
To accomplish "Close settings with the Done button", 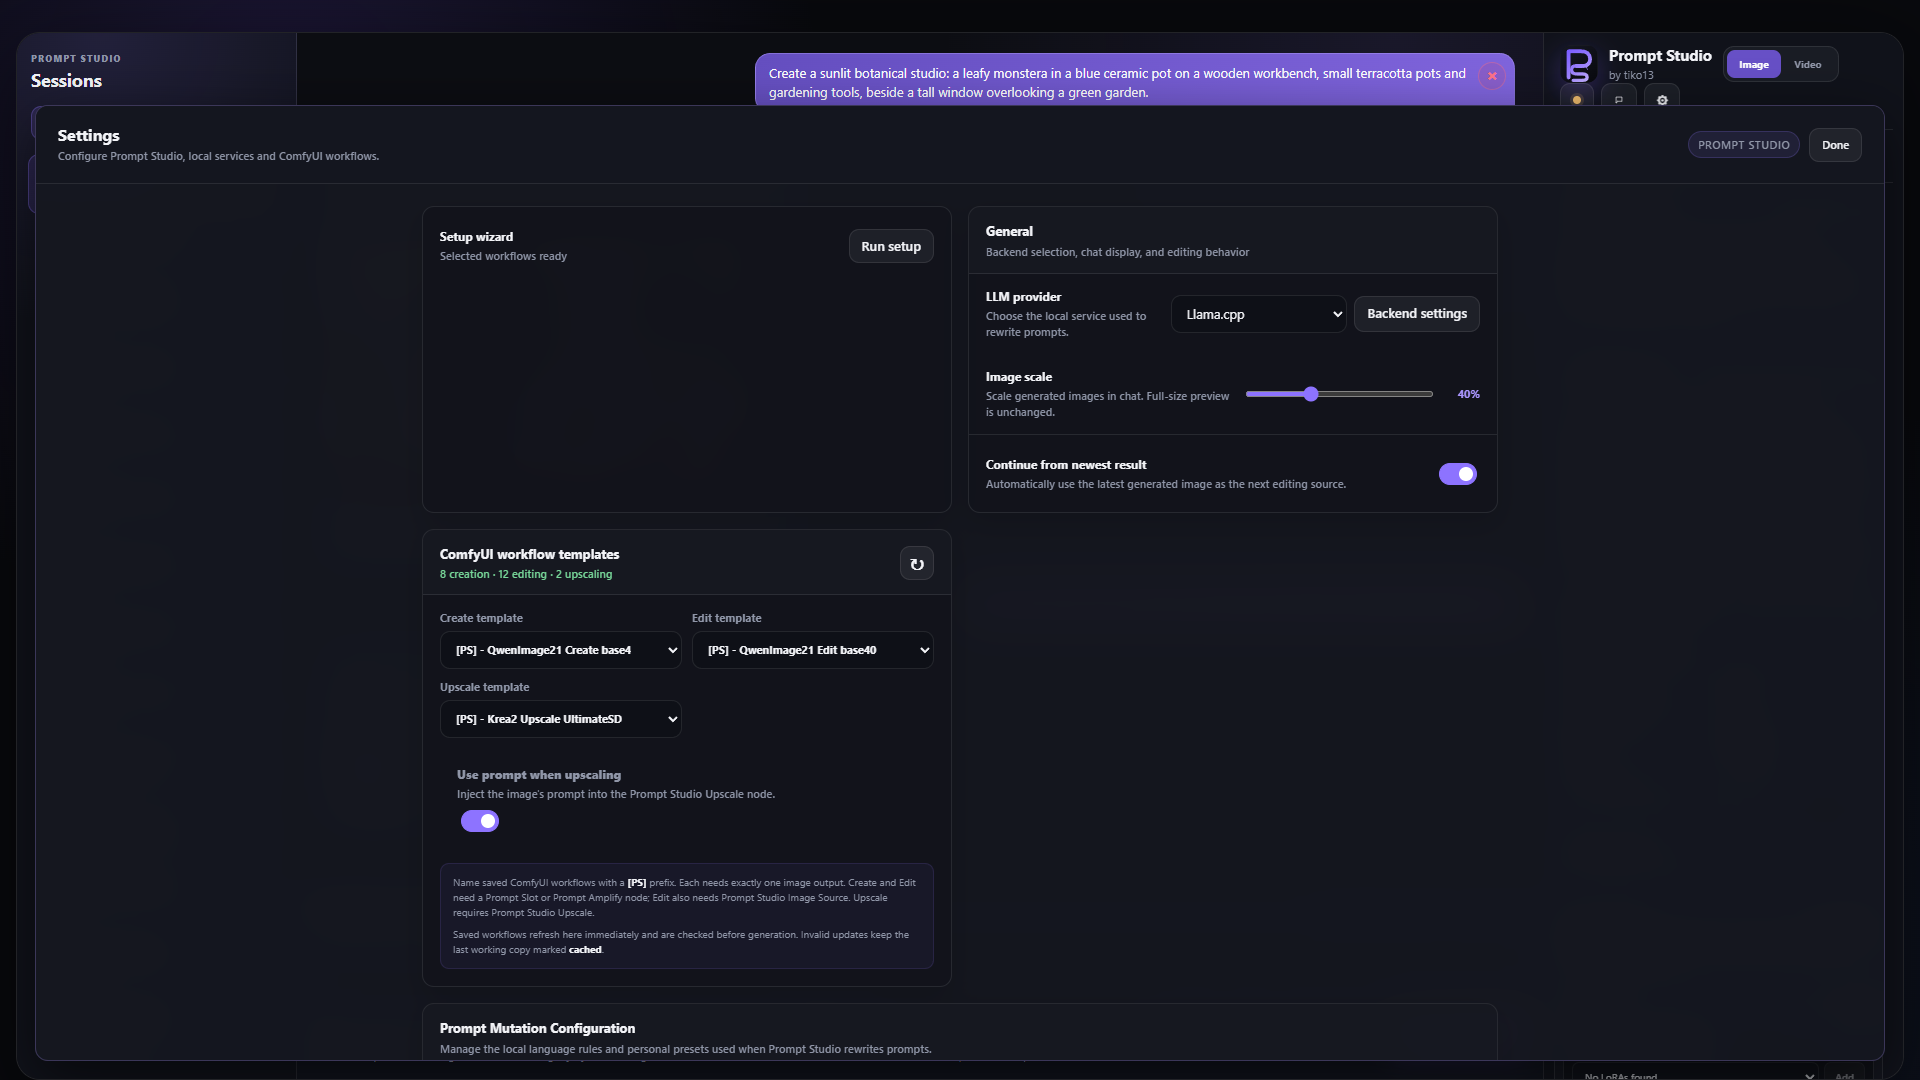I will coord(1834,145).
